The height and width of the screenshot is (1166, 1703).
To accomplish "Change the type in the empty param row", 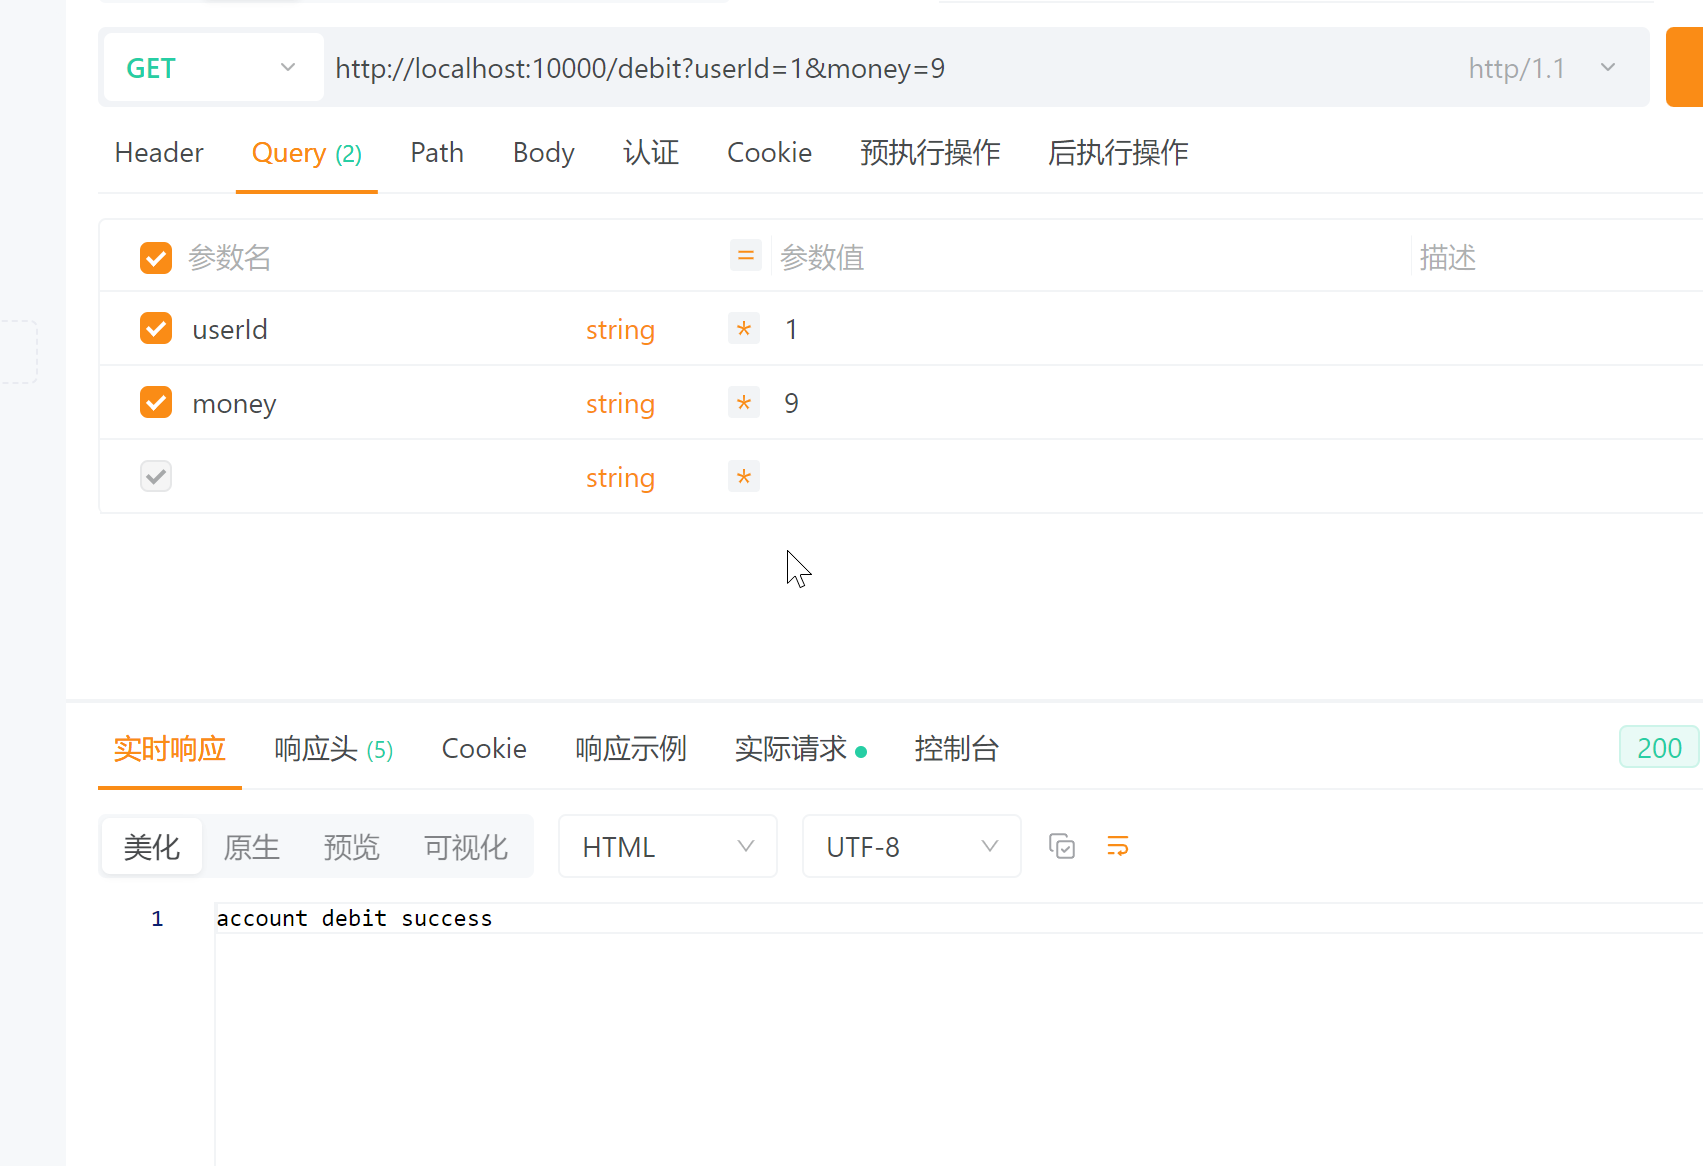I will 620,477.
